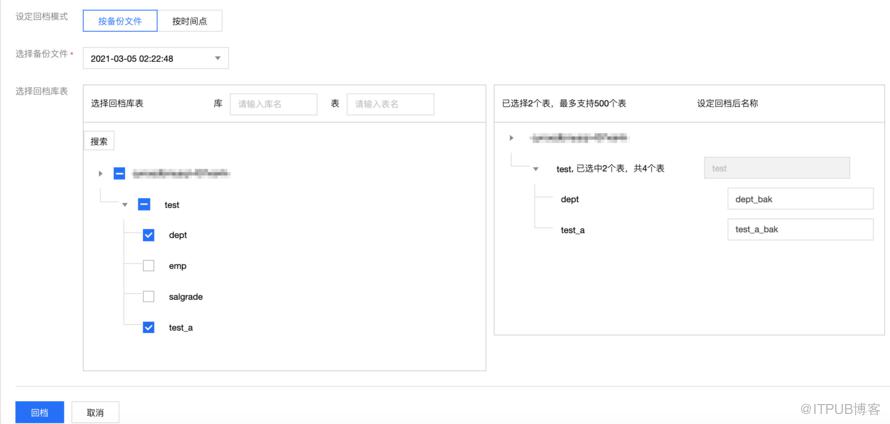
Task: Select the salgrade label in left tree
Action: pos(186,296)
